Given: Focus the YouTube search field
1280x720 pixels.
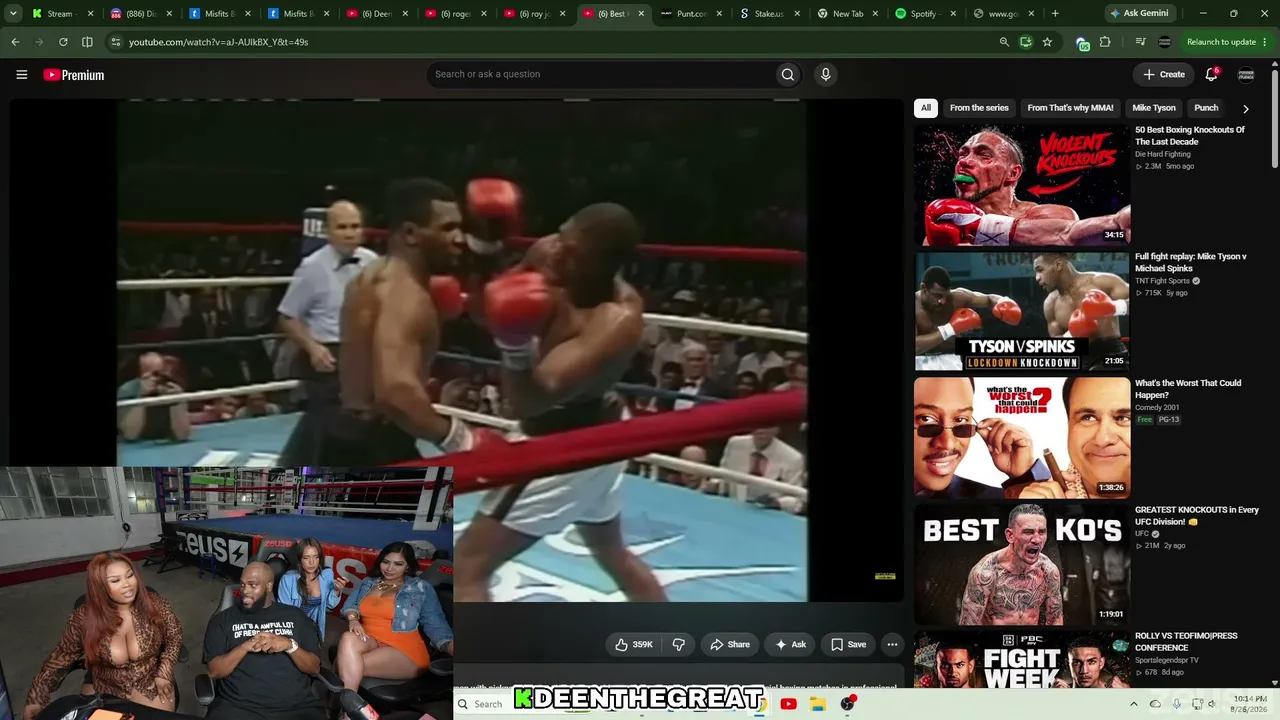Looking at the screenshot, I should (x=600, y=74).
